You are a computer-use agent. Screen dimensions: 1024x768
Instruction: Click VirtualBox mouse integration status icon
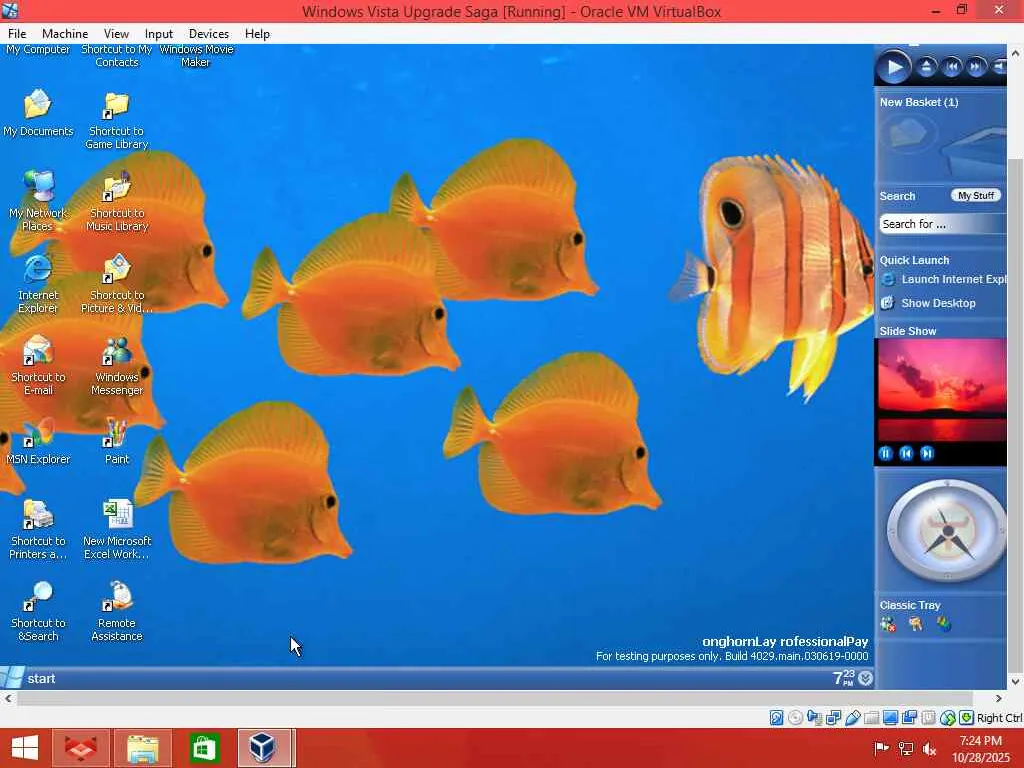coord(948,718)
